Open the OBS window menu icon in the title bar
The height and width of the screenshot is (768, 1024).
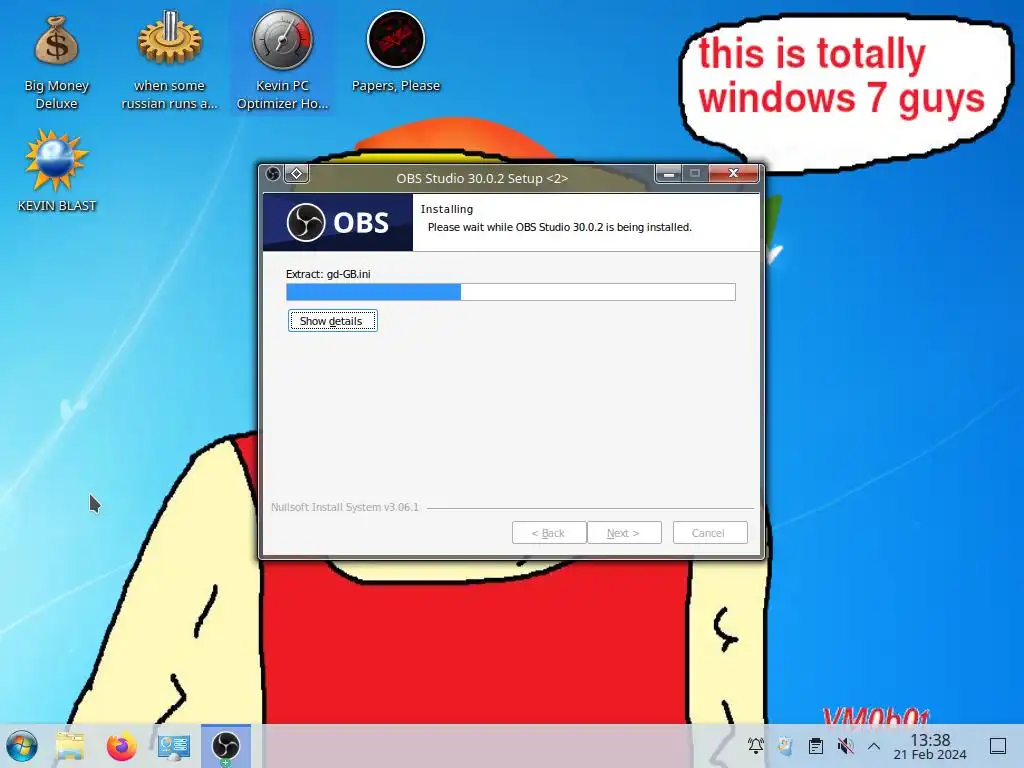273,174
